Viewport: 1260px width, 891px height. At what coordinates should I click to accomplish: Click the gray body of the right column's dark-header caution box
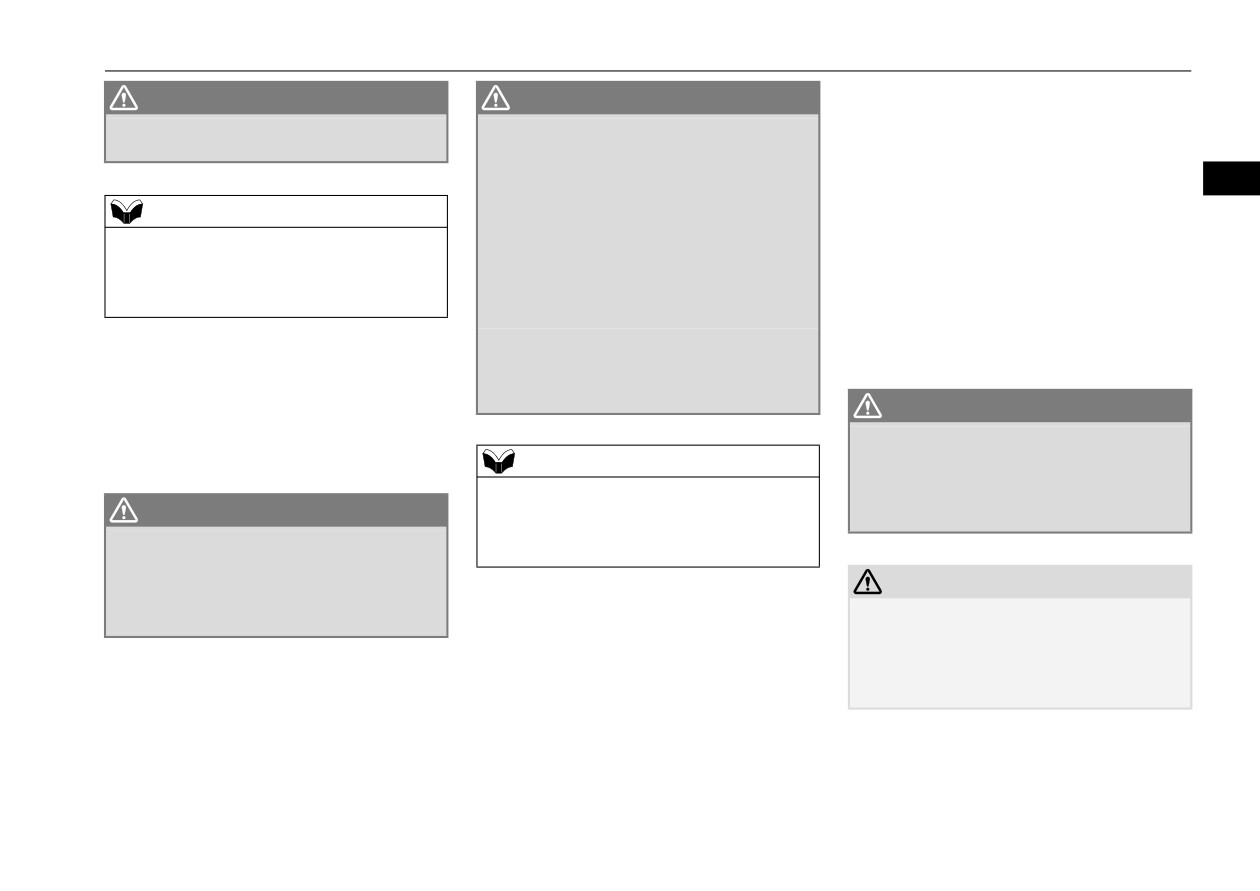(1020, 477)
